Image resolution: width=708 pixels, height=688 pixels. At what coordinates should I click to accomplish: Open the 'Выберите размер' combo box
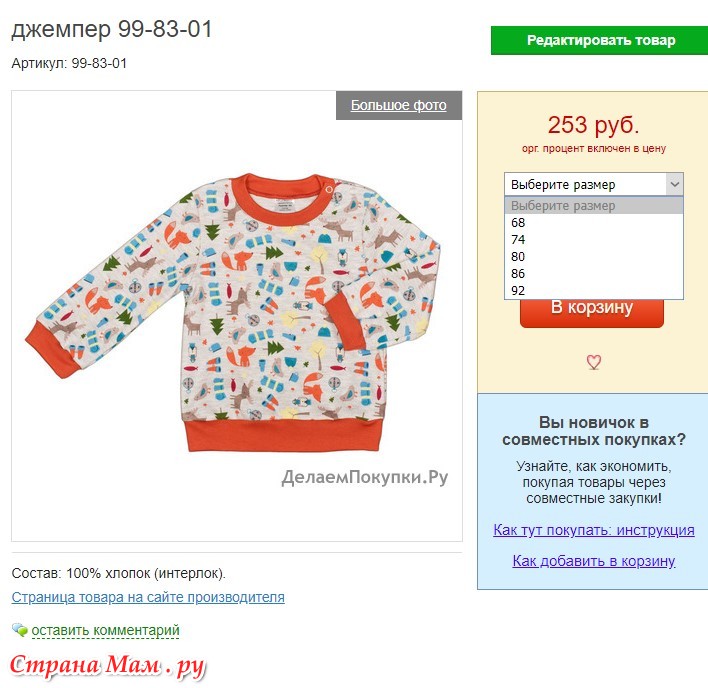click(x=593, y=184)
